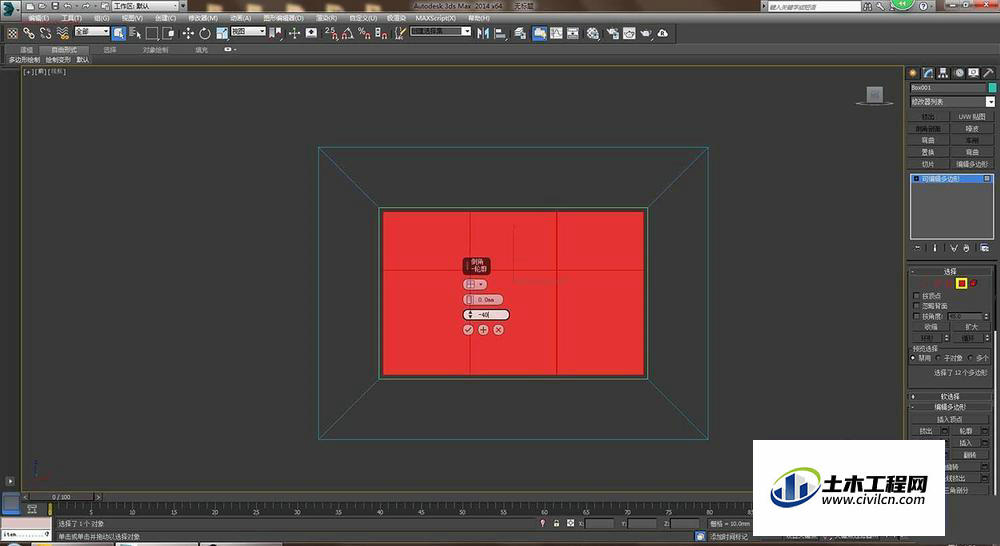Toggle the 2.5D Snaps icon
The height and width of the screenshot is (546, 1000).
click(x=330, y=33)
